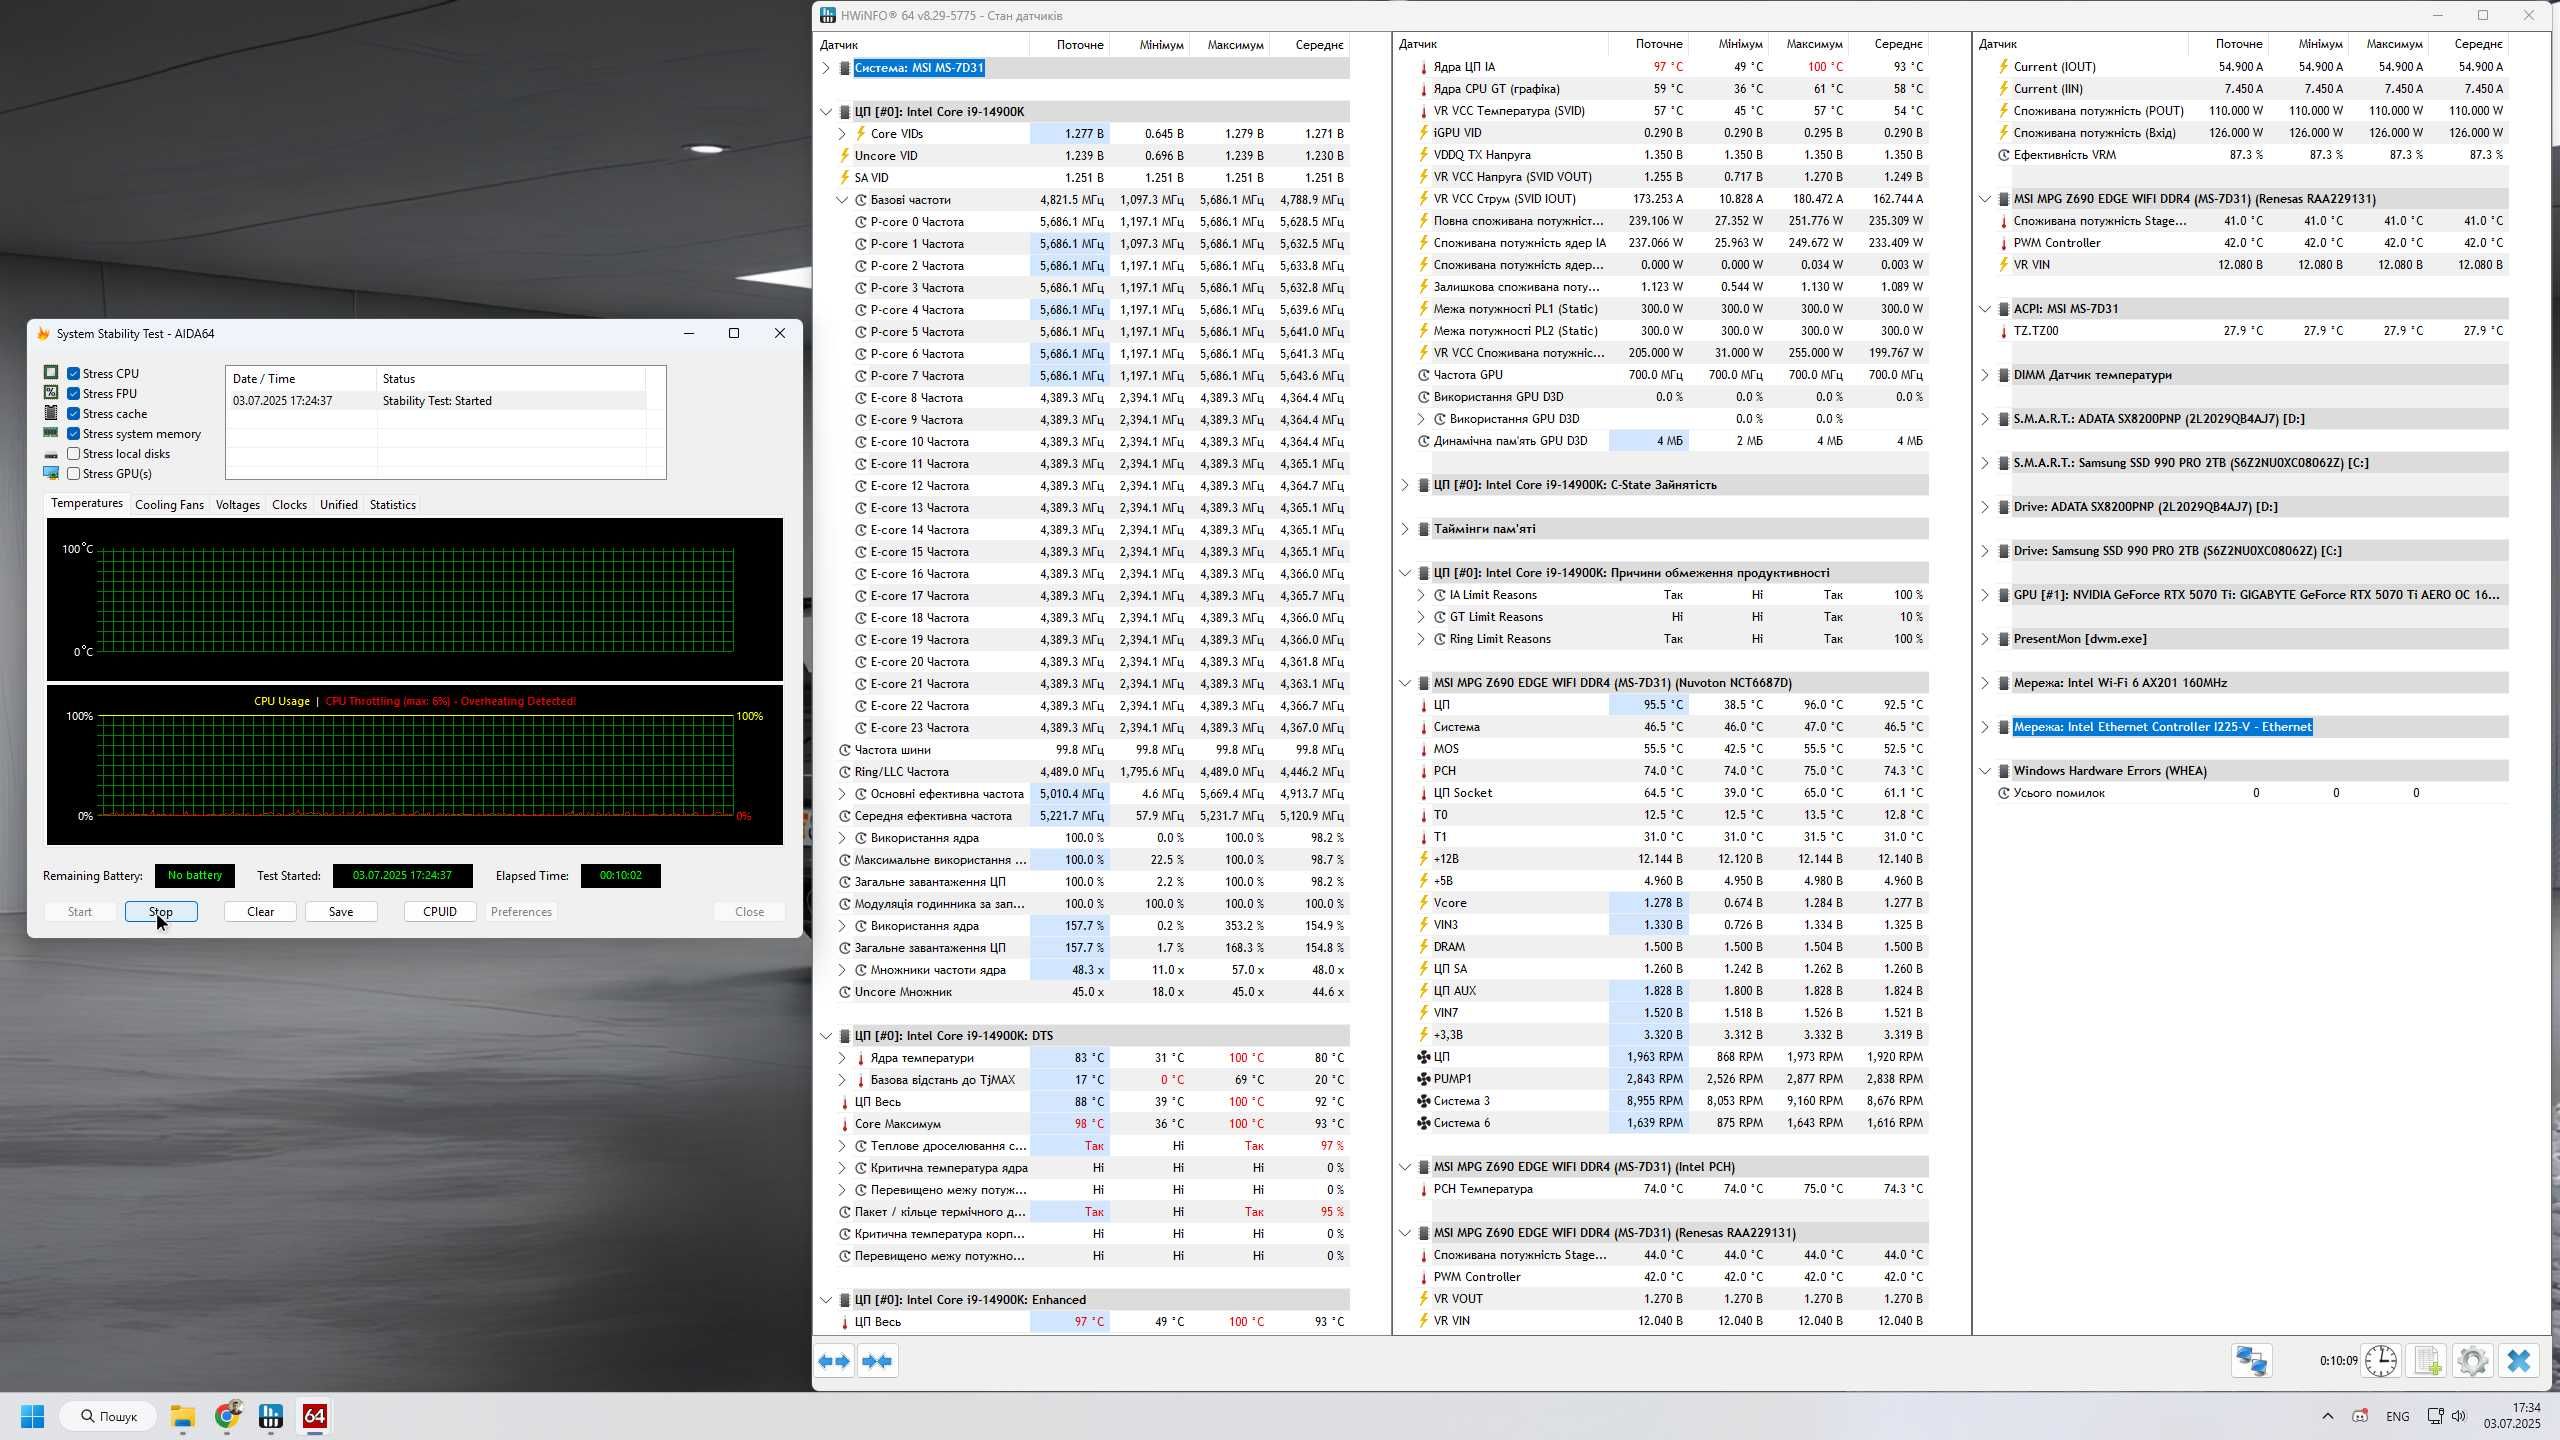Click PCH Температура thermometer icon
Screen dimensions: 2560x1440
point(1423,1189)
